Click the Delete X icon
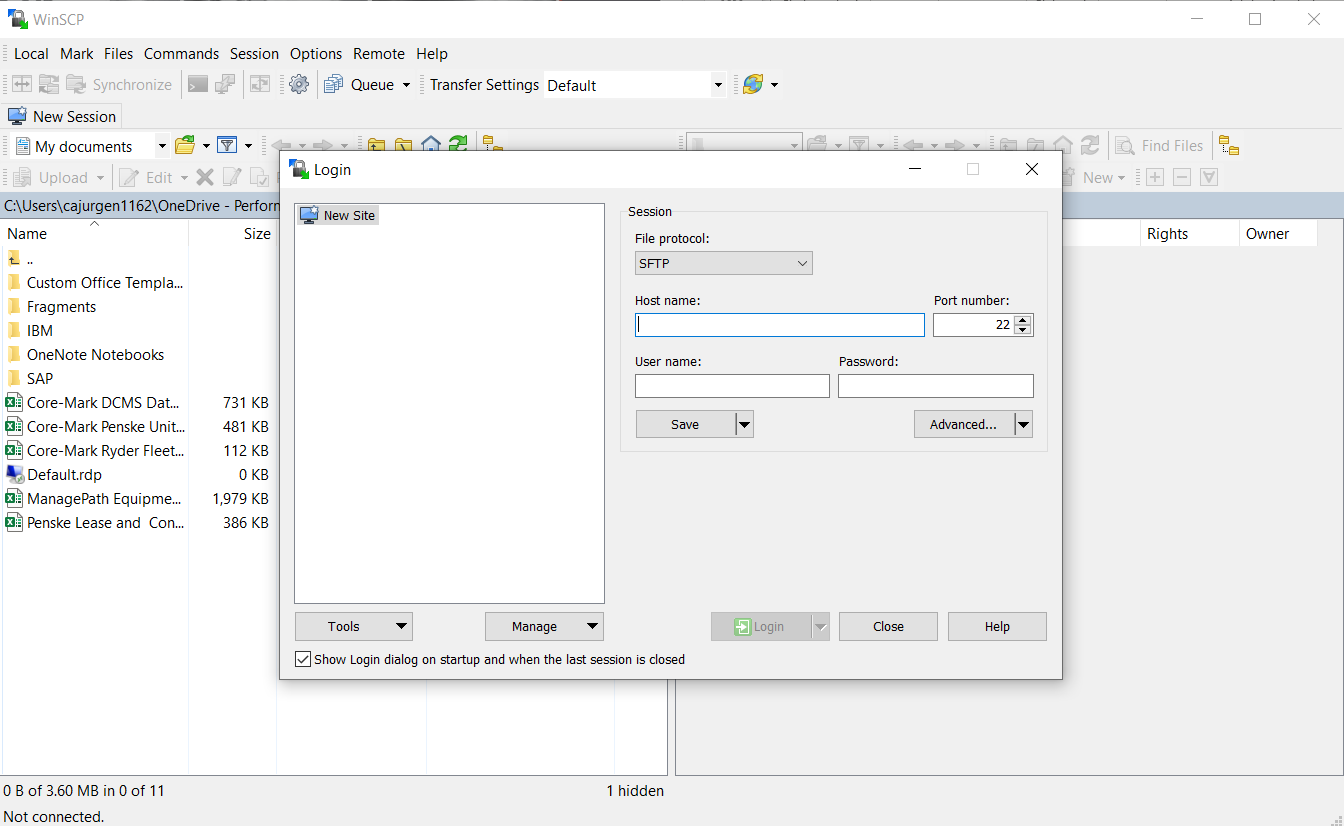 [x=205, y=177]
